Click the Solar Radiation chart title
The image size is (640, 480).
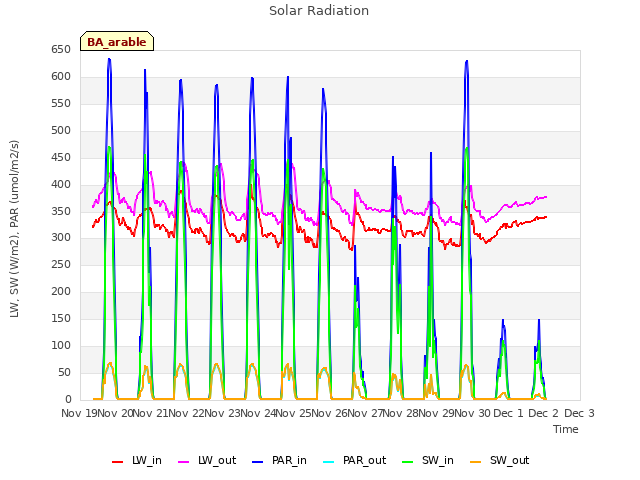click(319, 11)
